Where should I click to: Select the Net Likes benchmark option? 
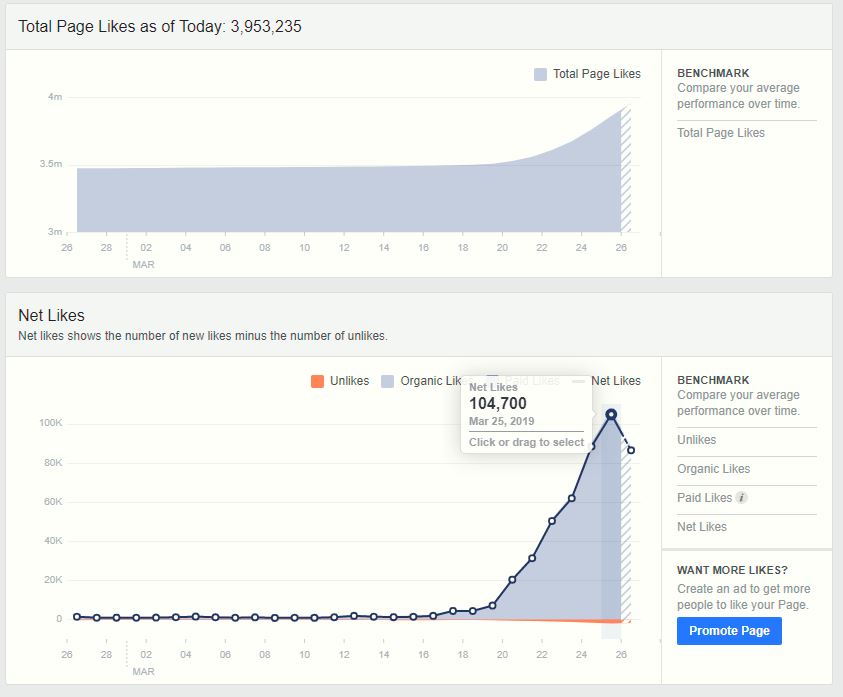click(x=702, y=527)
